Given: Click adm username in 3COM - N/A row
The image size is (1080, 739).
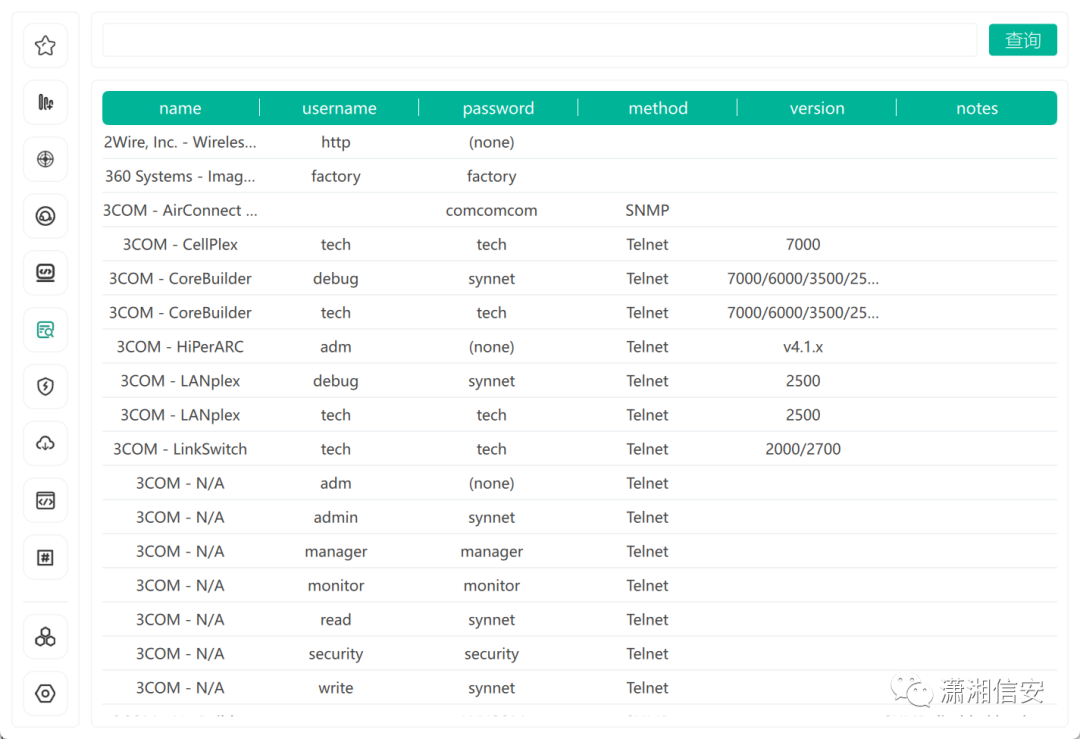Looking at the screenshot, I should point(335,483).
